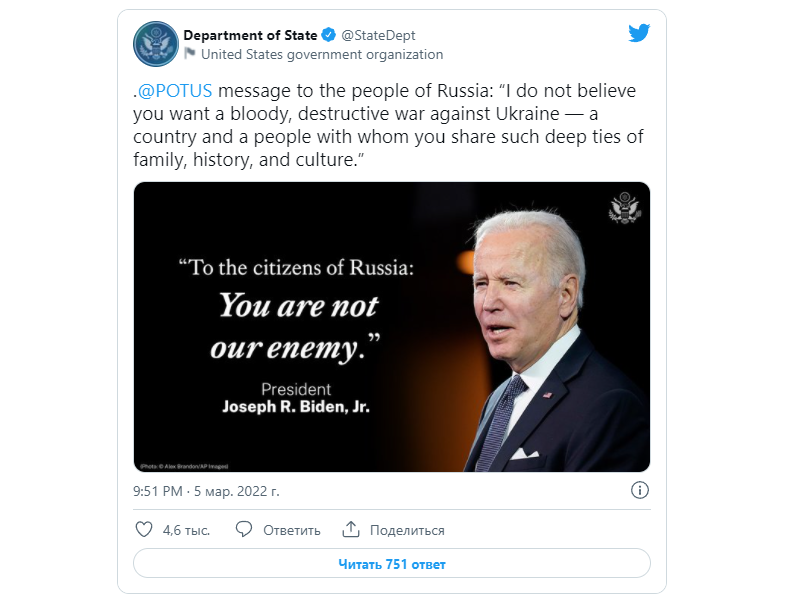This screenshot has height=602, width=807.
Task: Click the blue verified badge icon
Action: click(328, 35)
